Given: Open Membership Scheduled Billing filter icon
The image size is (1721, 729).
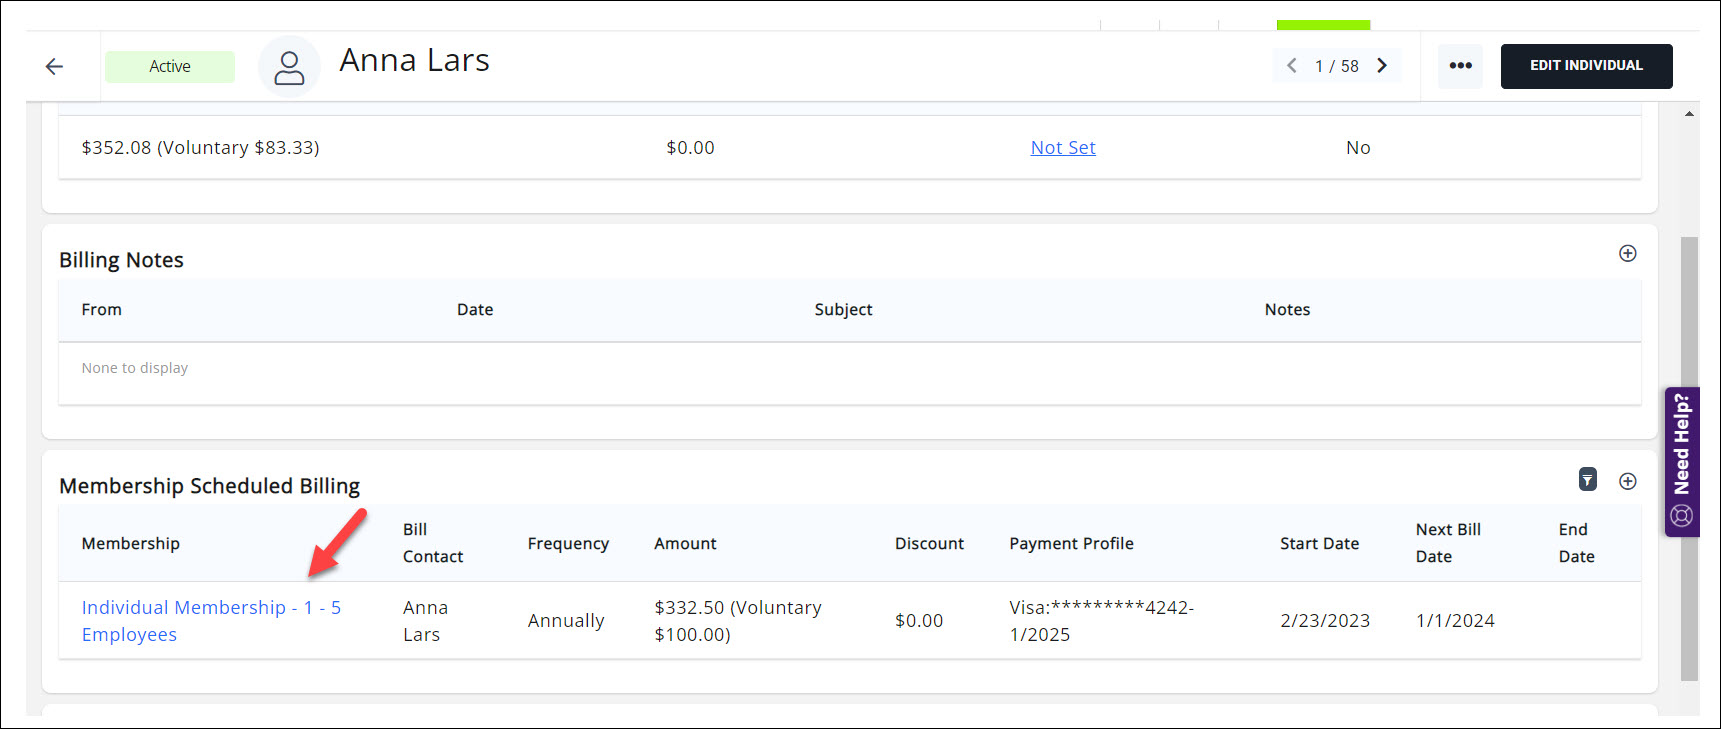Looking at the screenshot, I should click(1587, 480).
